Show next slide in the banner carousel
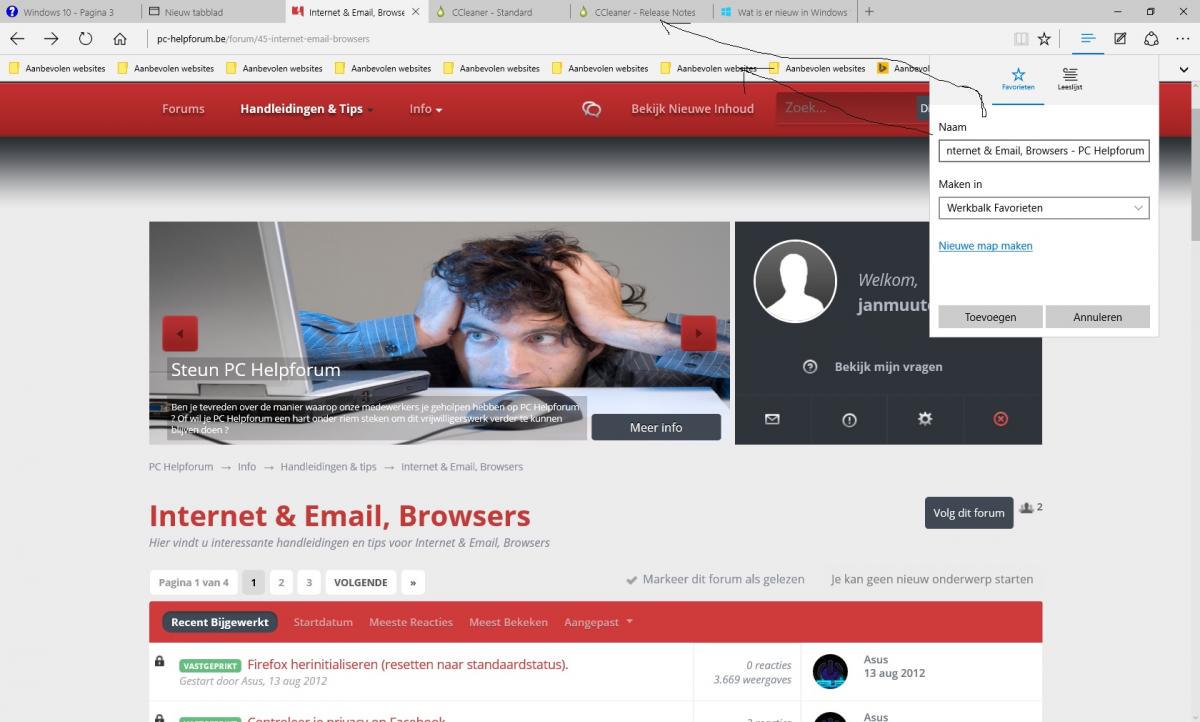 (x=699, y=333)
